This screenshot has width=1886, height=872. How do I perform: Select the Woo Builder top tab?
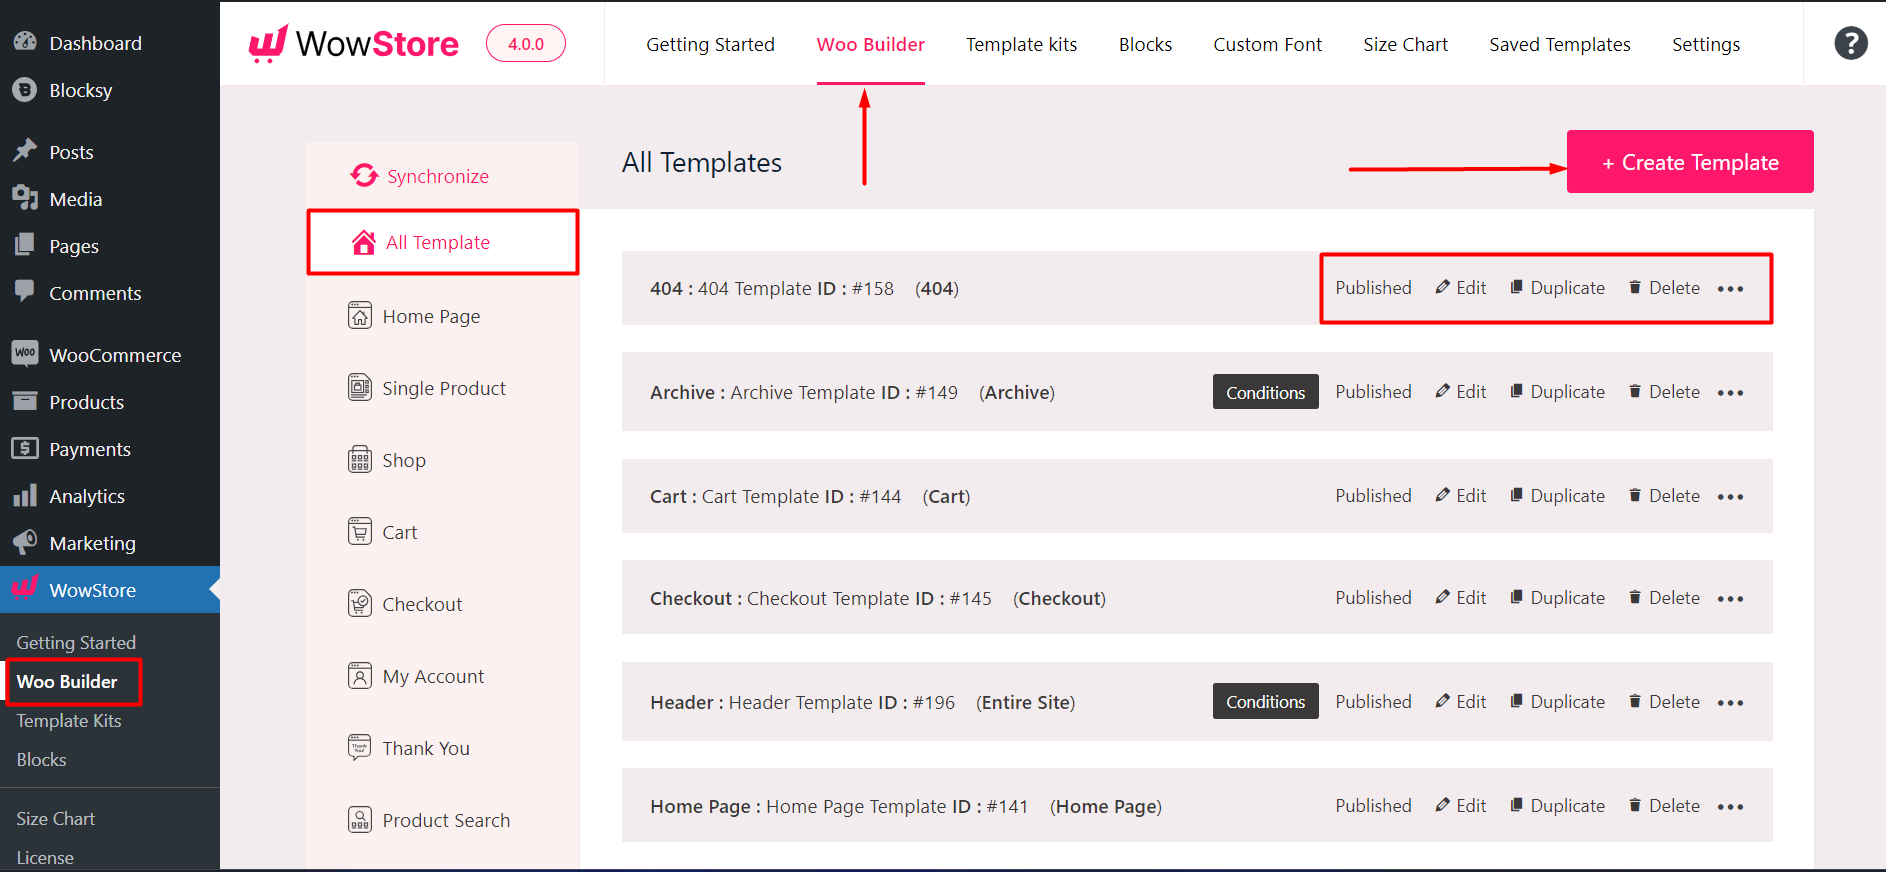(870, 44)
